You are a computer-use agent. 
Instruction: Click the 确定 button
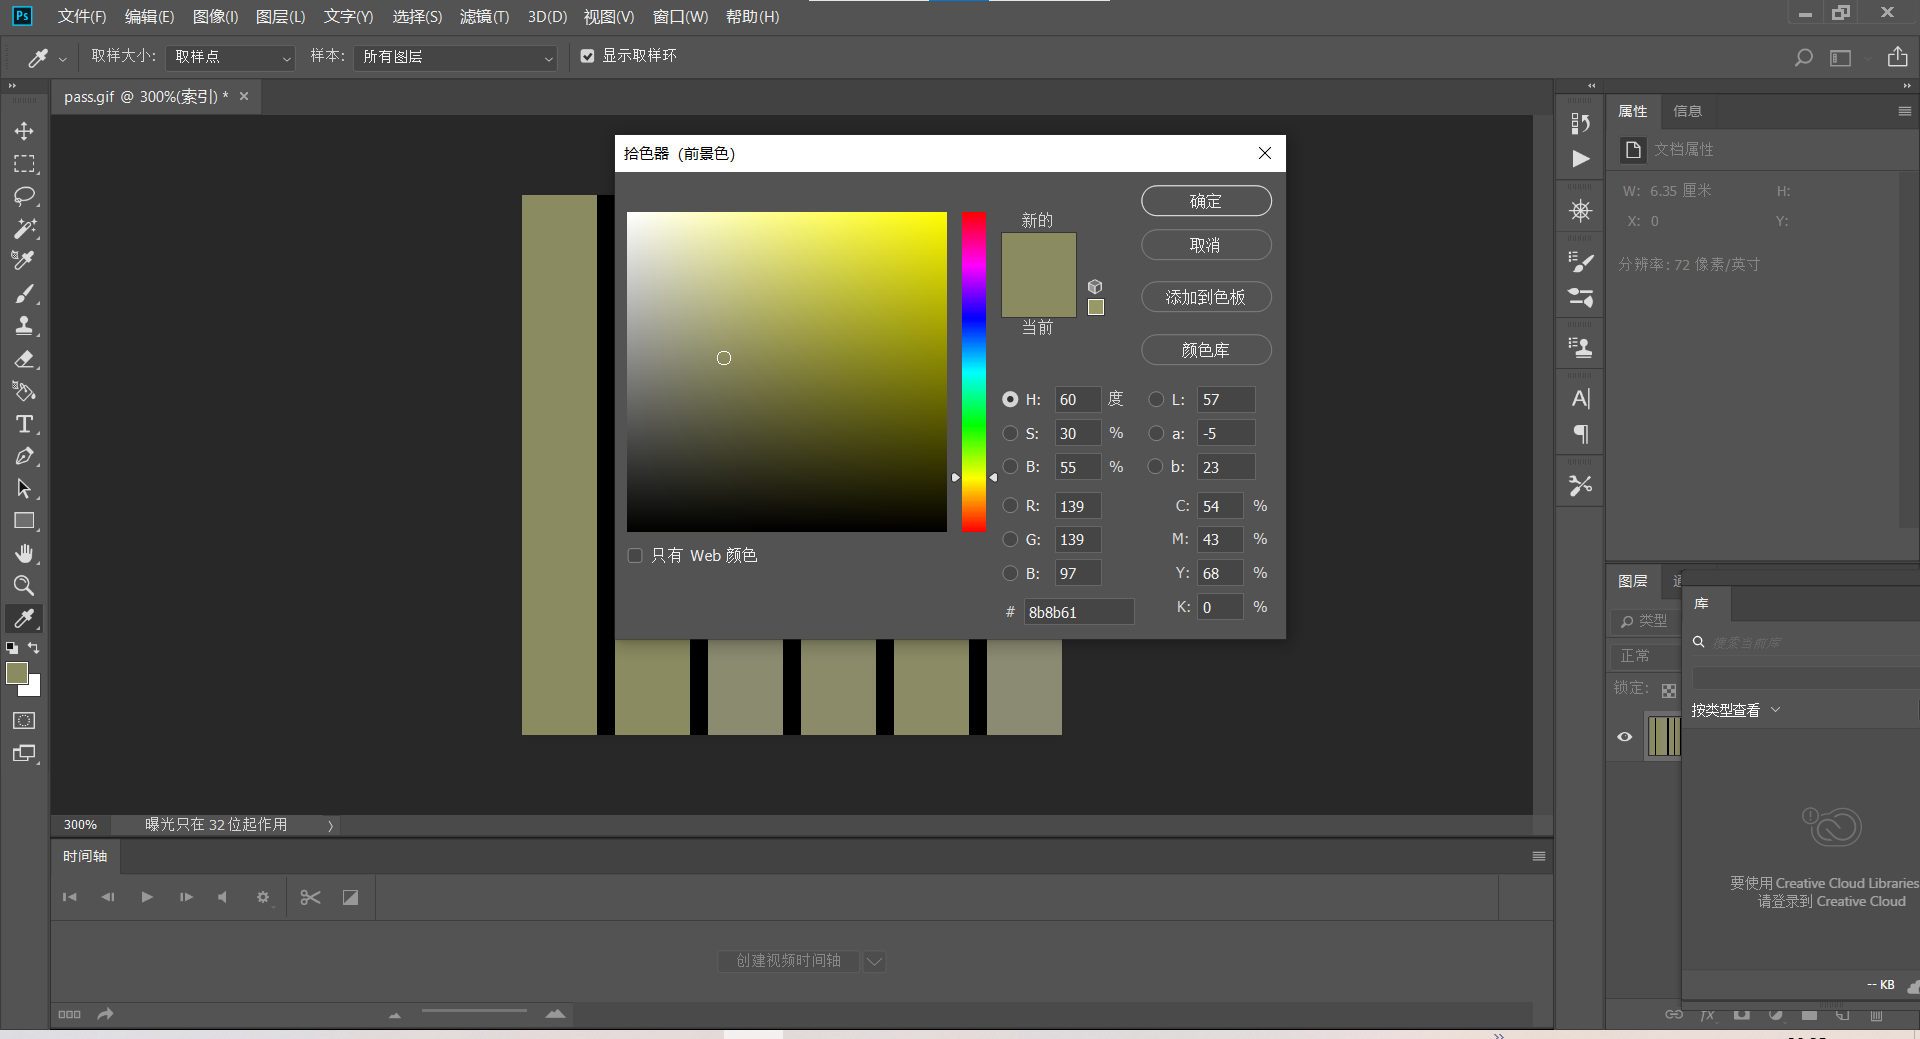coord(1206,201)
